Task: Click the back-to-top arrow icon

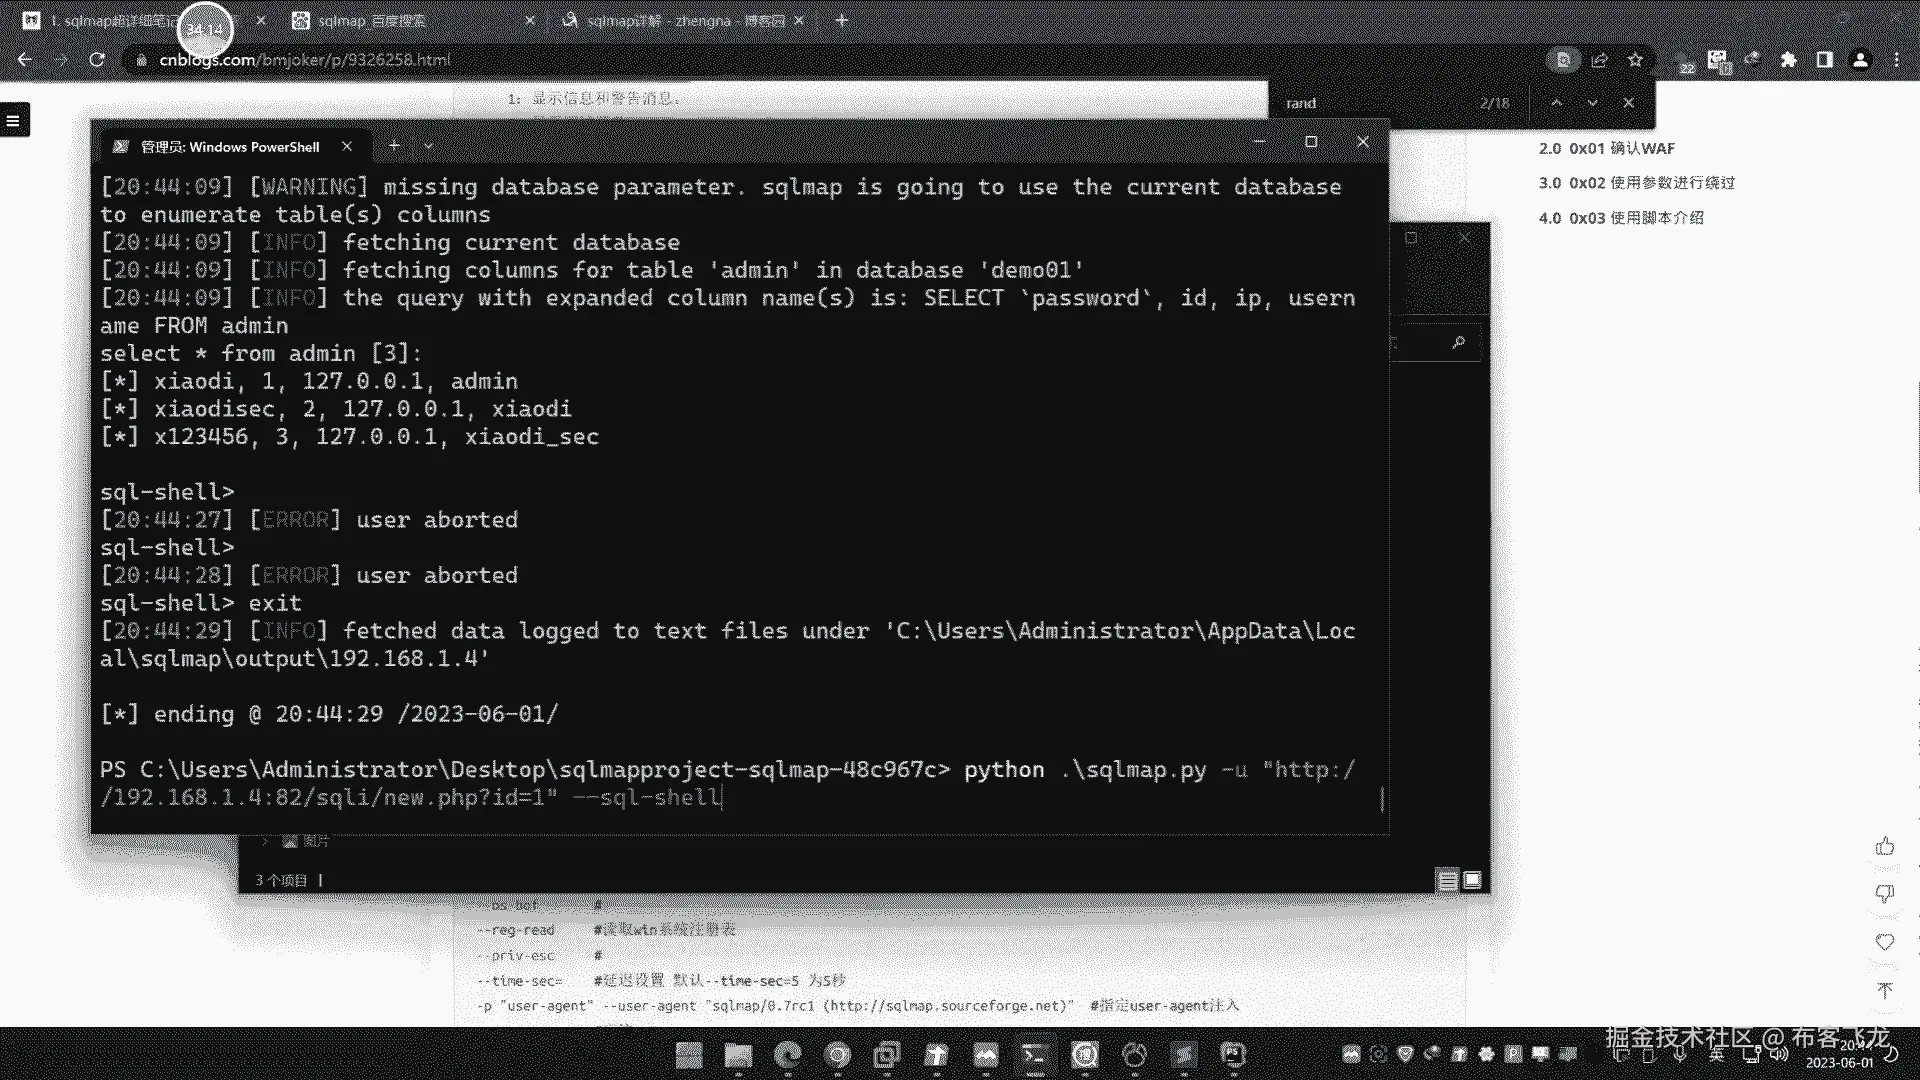Action: pos(1884,990)
